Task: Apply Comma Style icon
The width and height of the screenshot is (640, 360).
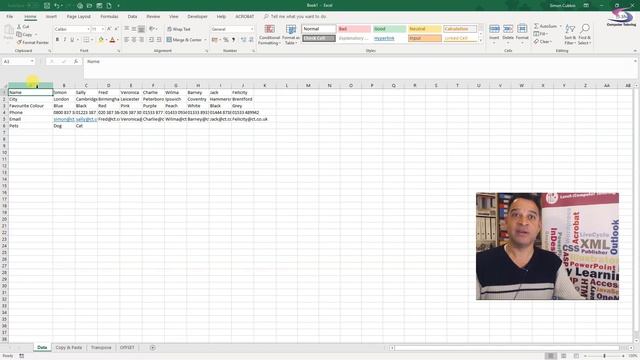Action: pos(233,40)
